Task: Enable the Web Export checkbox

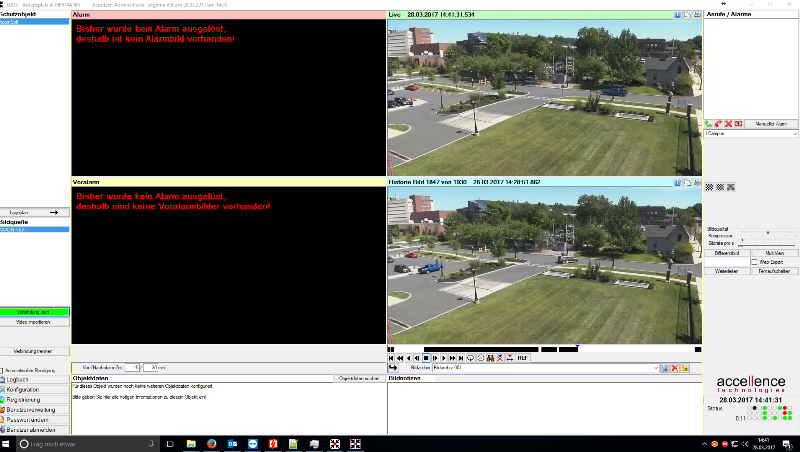Action: [x=754, y=262]
